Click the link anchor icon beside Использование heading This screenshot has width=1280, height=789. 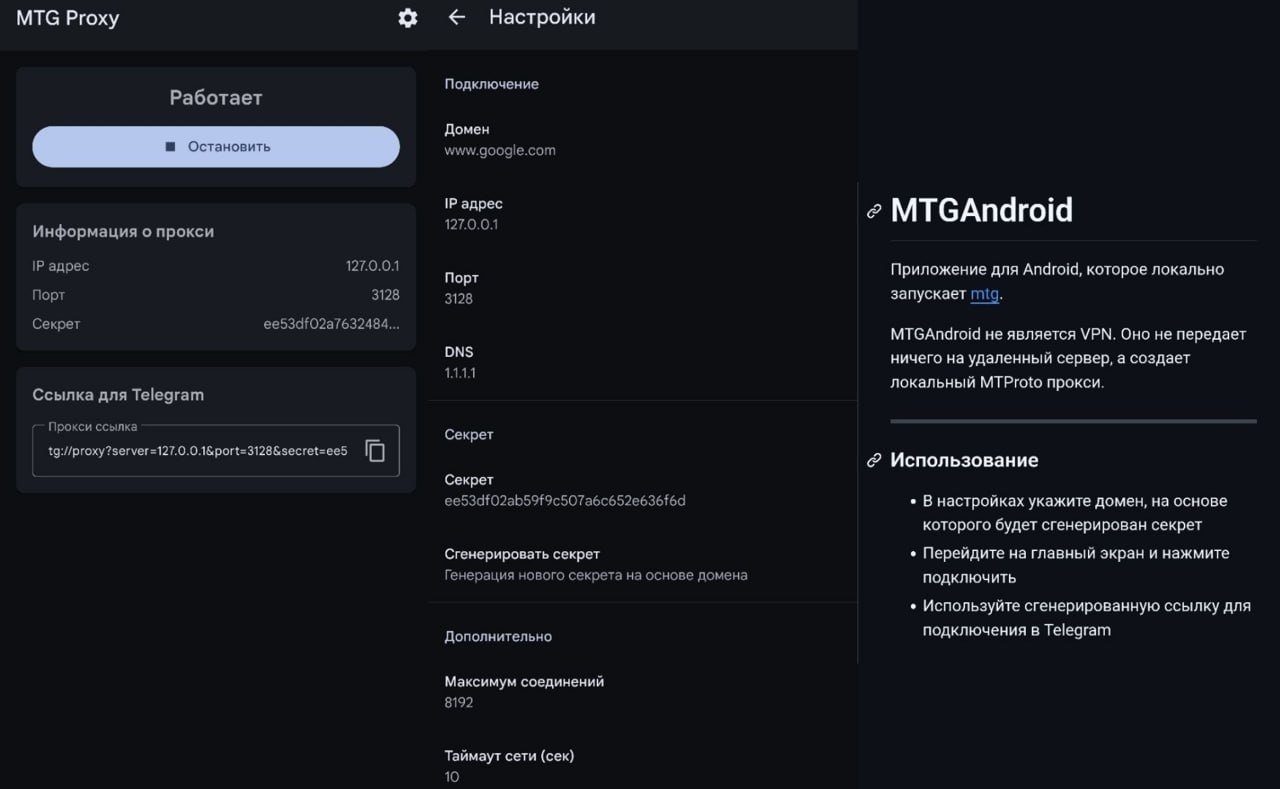pyautogui.click(x=874, y=460)
